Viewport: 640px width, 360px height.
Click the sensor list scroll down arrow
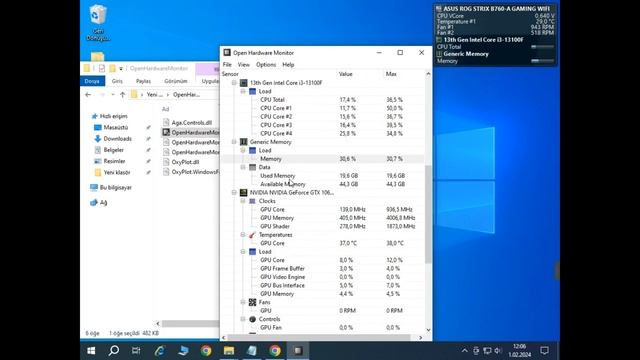click(x=428, y=330)
